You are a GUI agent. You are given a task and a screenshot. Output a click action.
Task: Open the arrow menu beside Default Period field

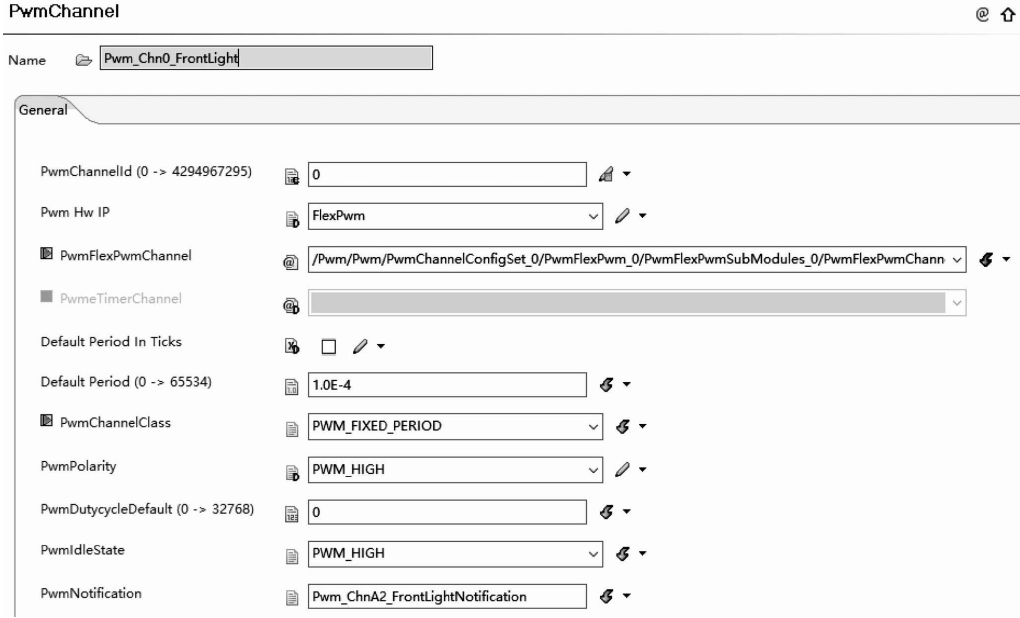click(x=626, y=384)
